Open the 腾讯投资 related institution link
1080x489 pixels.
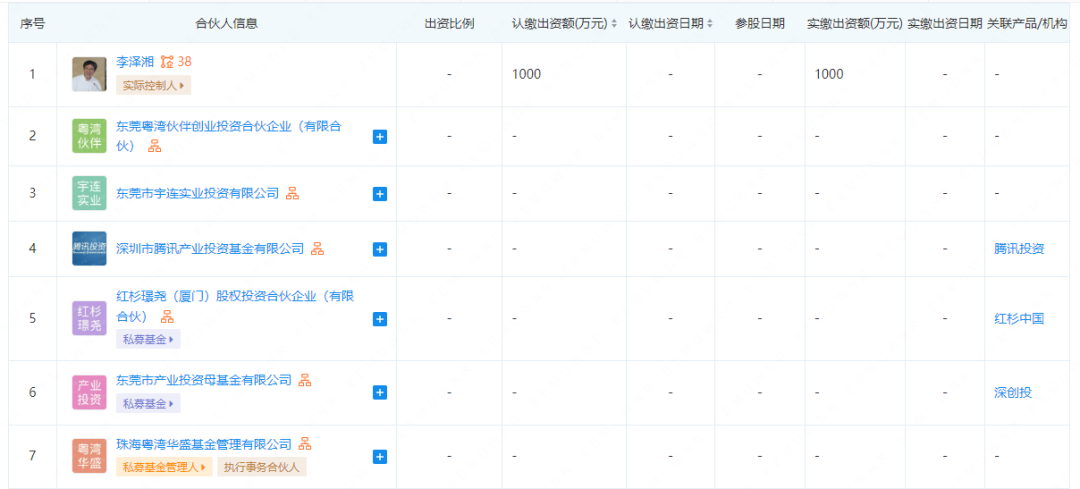[1019, 249]
